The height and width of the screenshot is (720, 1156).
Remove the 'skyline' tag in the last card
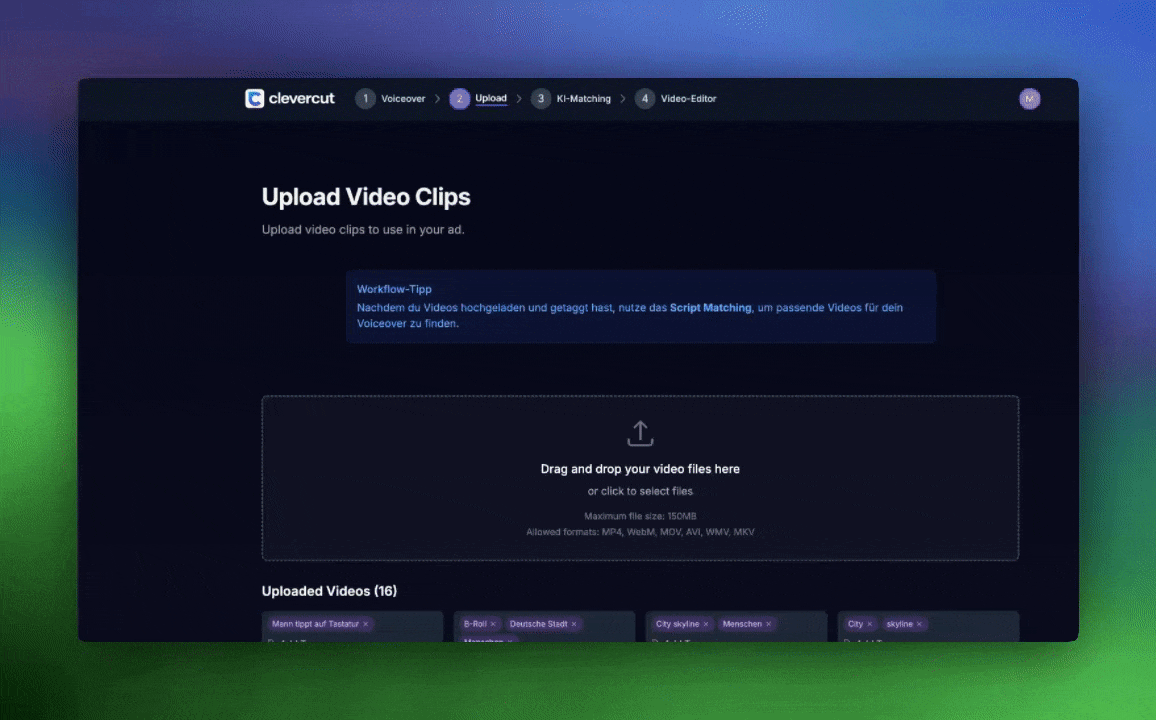[919, 624]
